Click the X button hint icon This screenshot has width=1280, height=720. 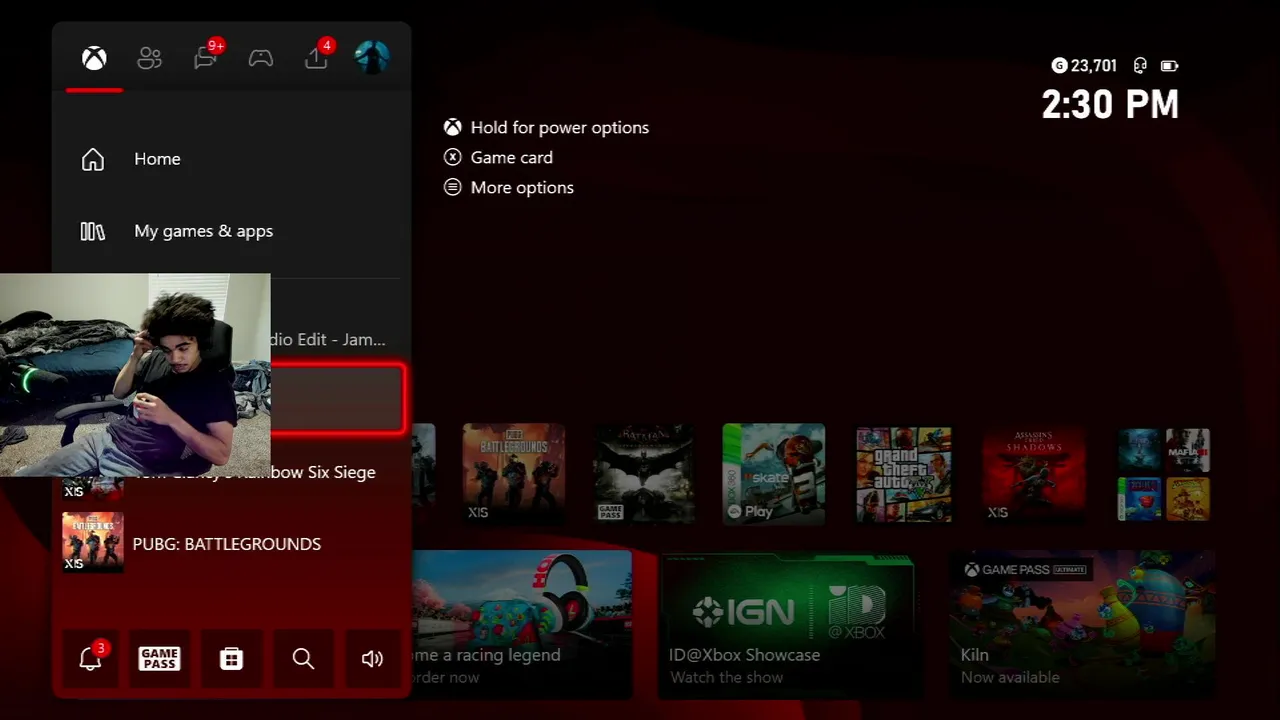pyautogui.click(x=453, y=157)
